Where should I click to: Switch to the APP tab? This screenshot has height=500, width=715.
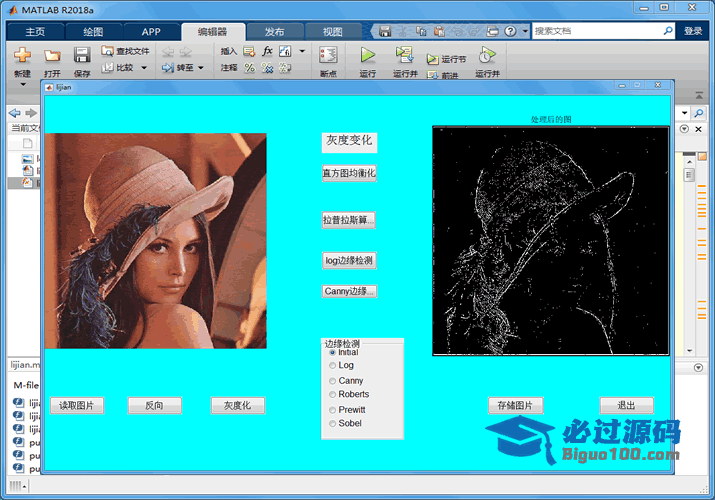point(150,31)
